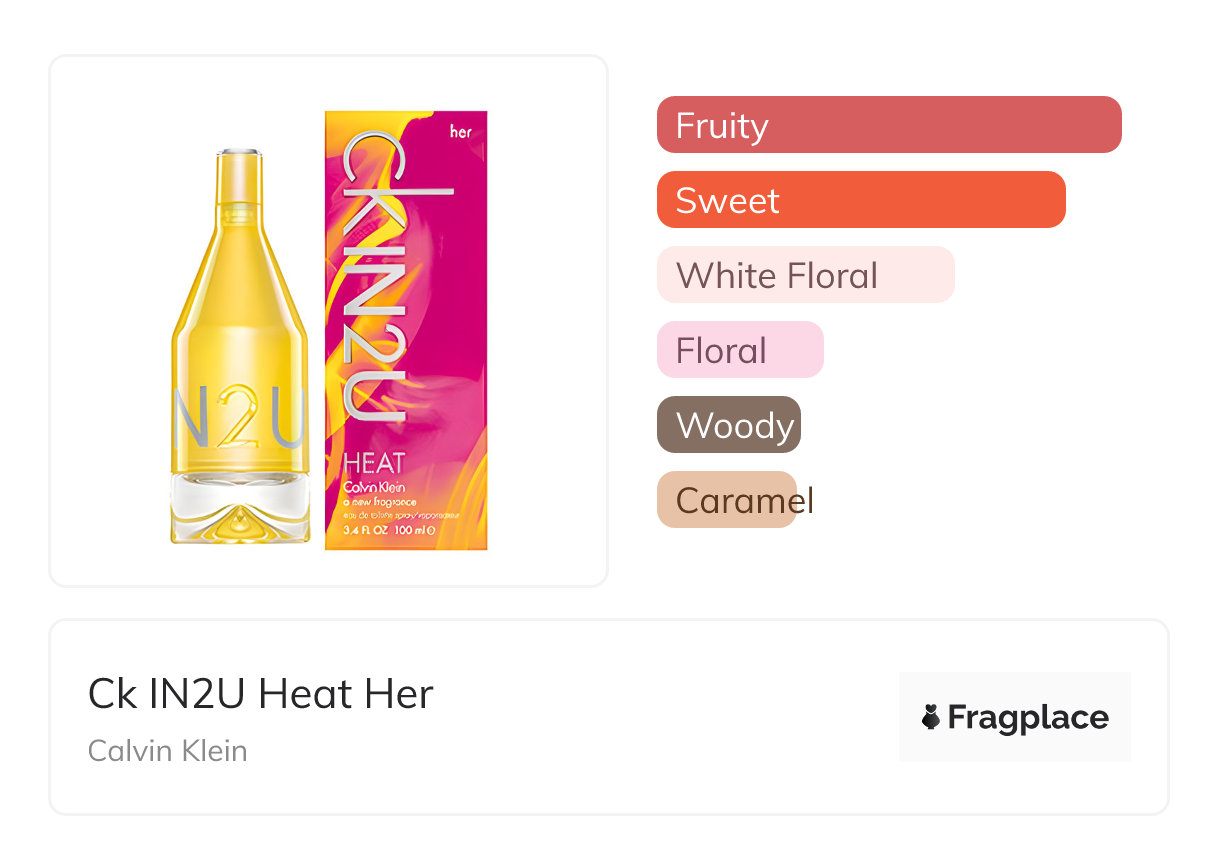Click the Fragplace bottle logo icon
The height and width of the screenshot is (864, 1218).
(931, 717)
